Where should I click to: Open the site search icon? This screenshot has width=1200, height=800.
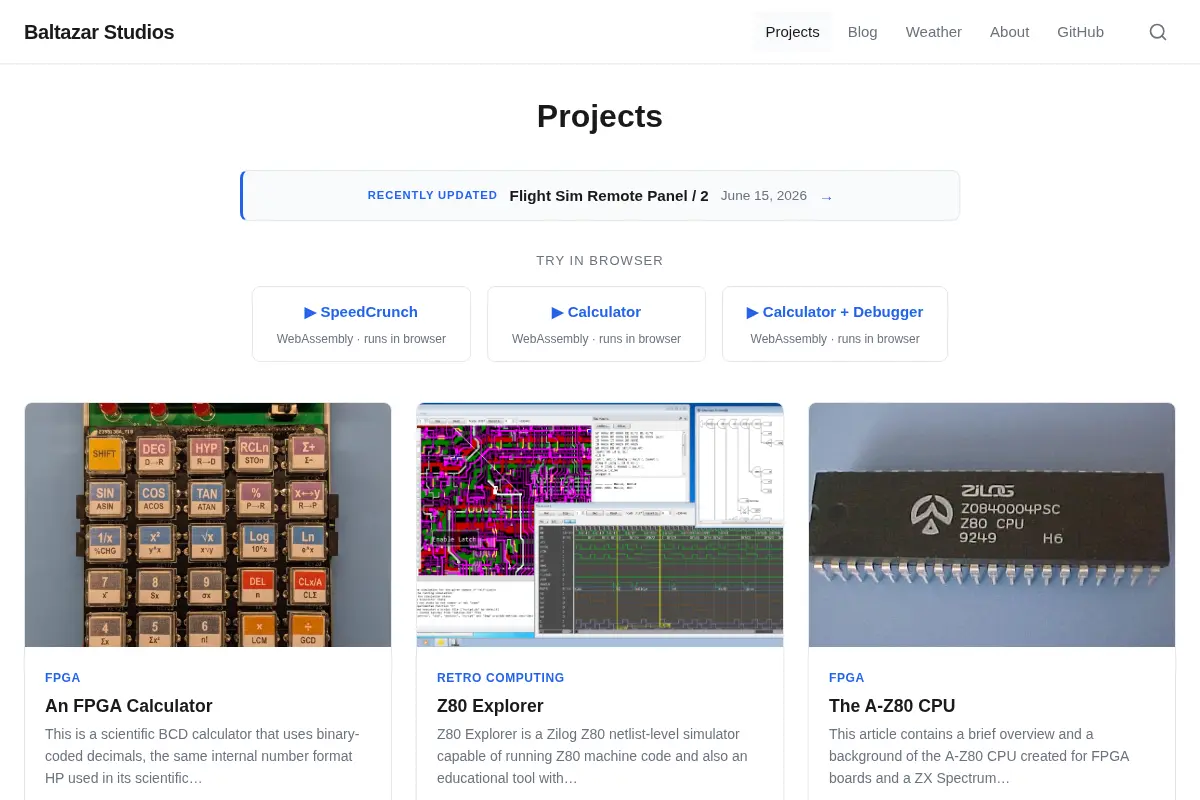tap(1158, 32)
